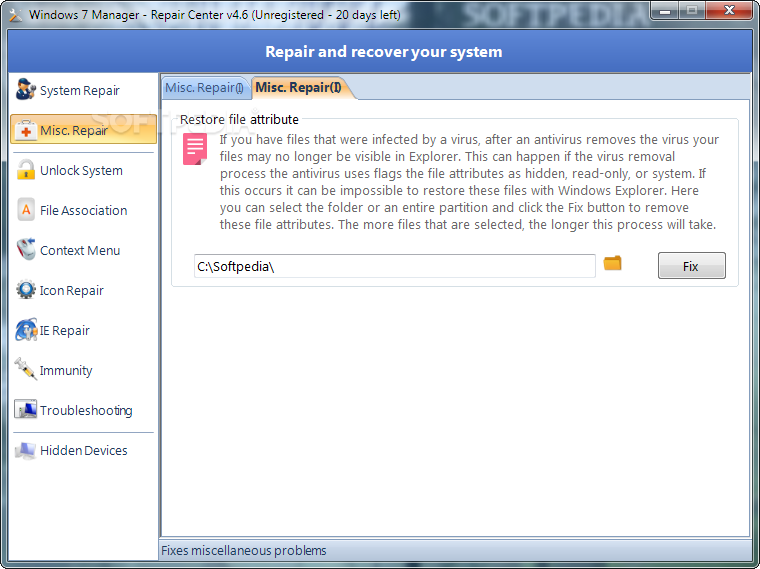Click the Hidden Devices computer icon
Viewport: 760px width, 569px height.
coord(26,450)
